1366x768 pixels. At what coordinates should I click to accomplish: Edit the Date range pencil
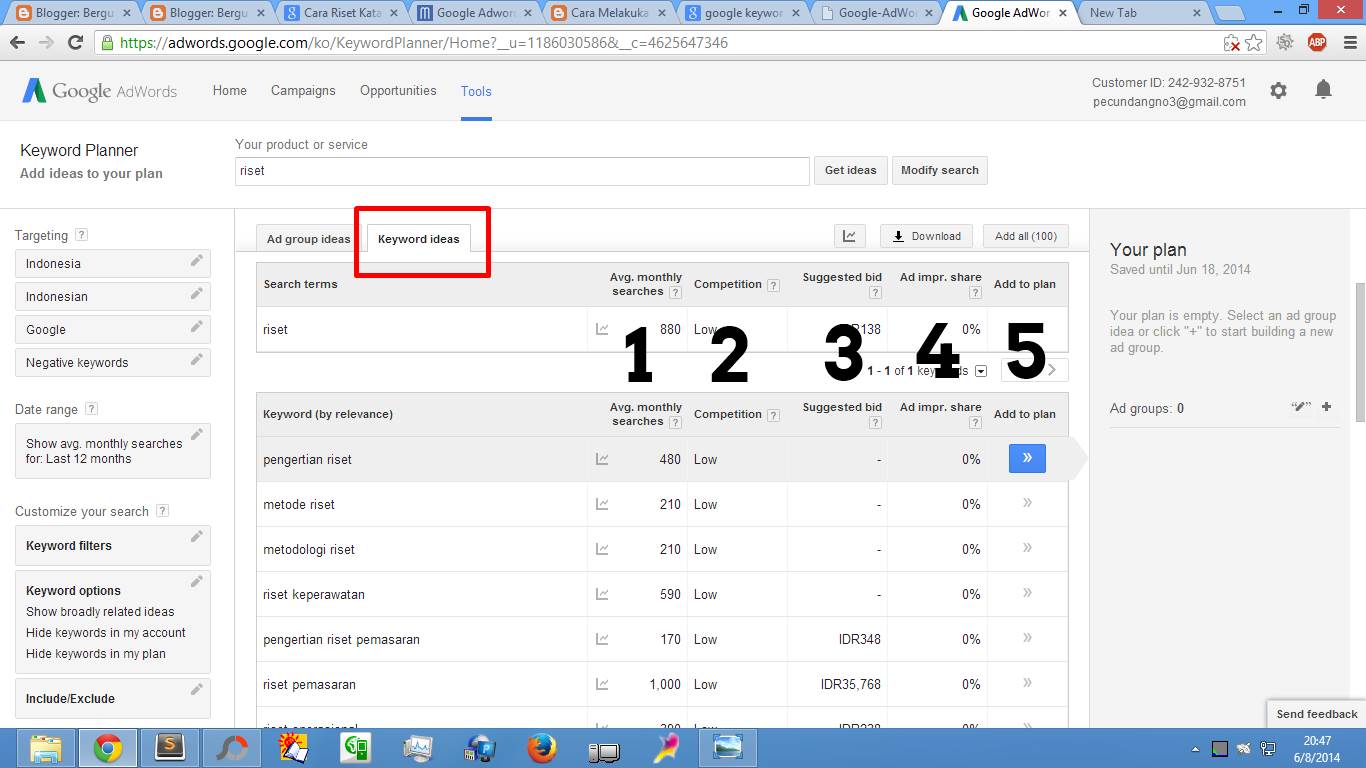tap(197, 435)
